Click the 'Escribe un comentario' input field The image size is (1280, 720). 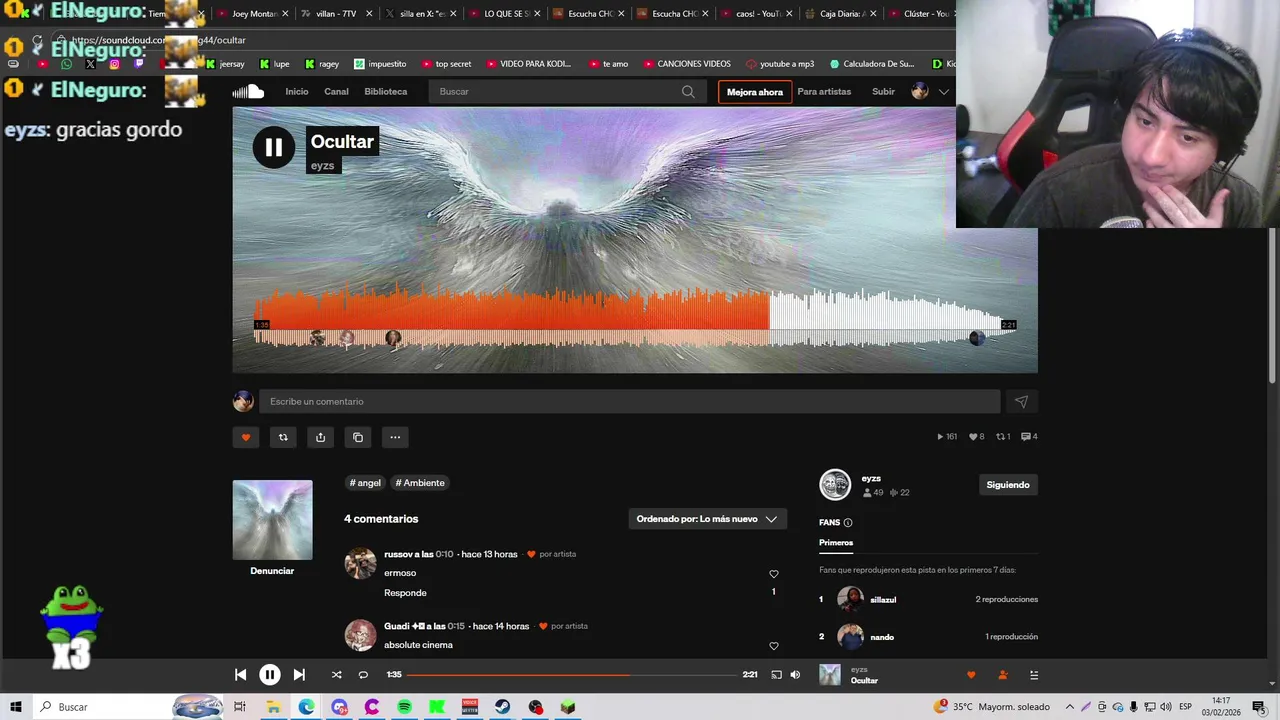pos(630,402)
